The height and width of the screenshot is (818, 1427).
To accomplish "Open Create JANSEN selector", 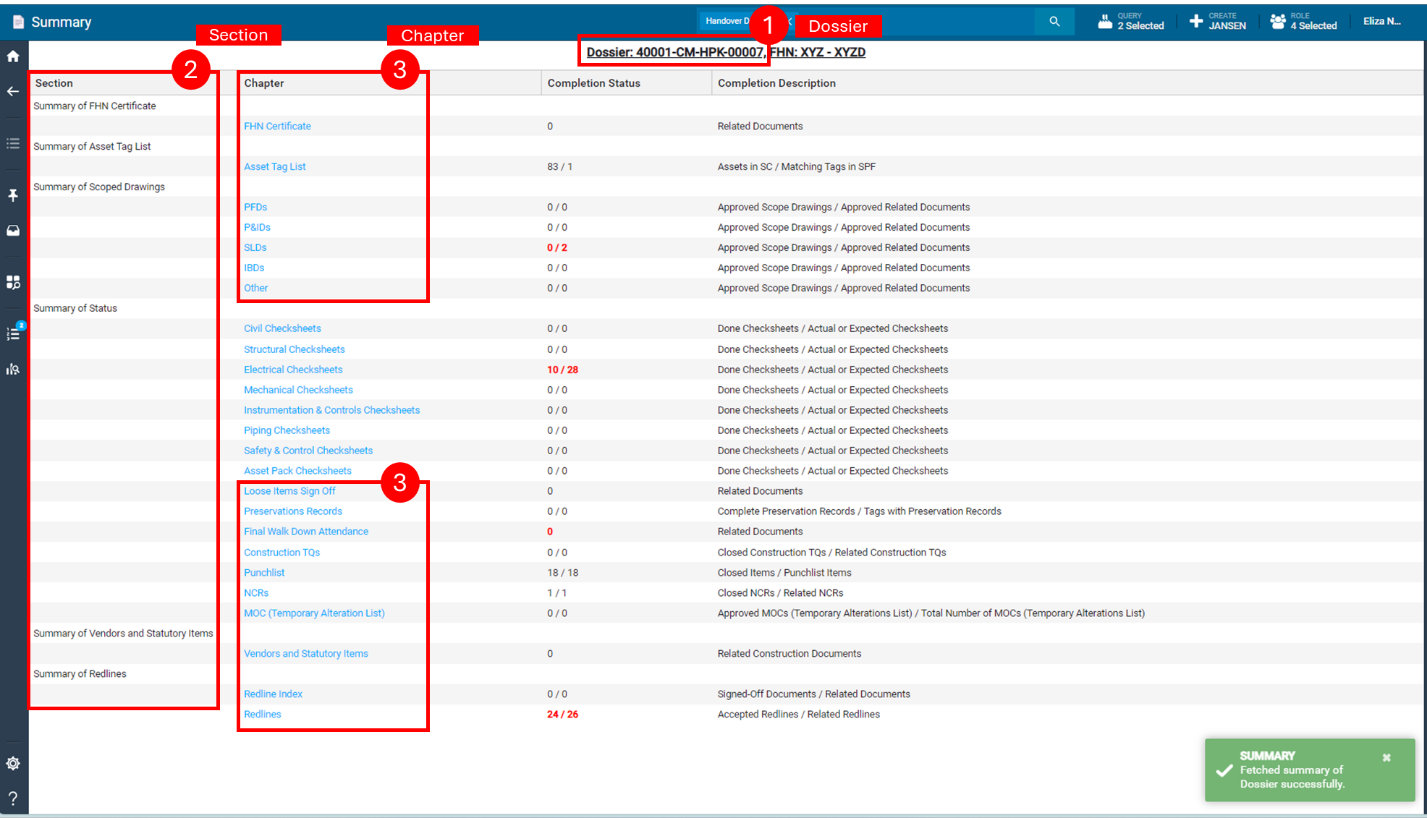I will click(1218, 22).
